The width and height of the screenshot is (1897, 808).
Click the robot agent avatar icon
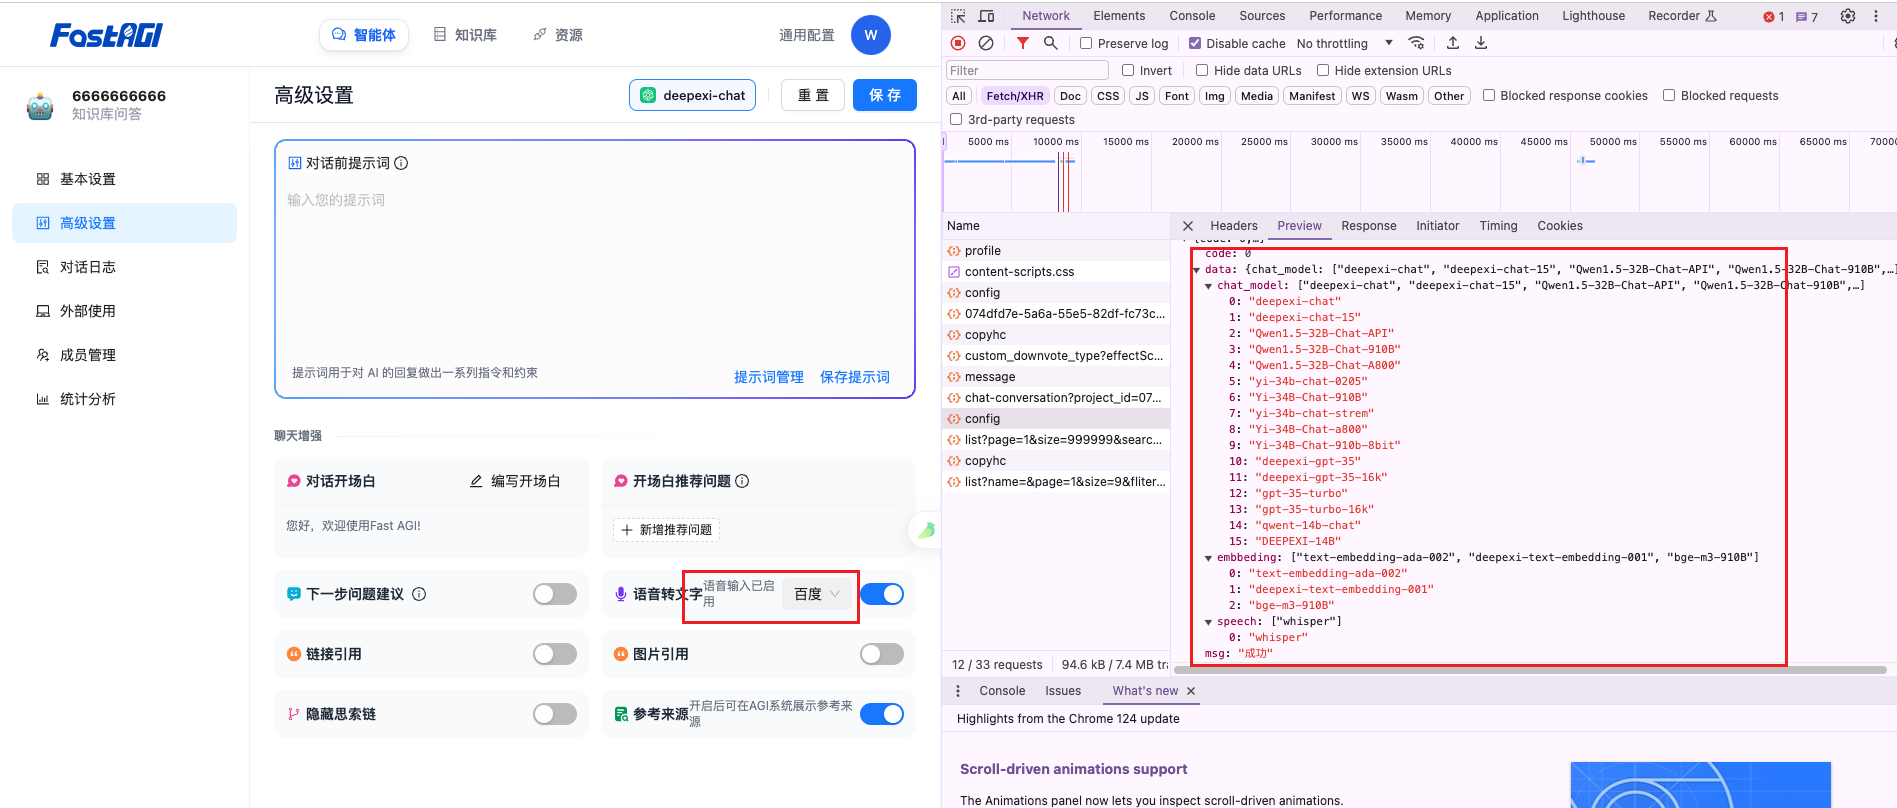pyautogui.click(x=40, y=105)
